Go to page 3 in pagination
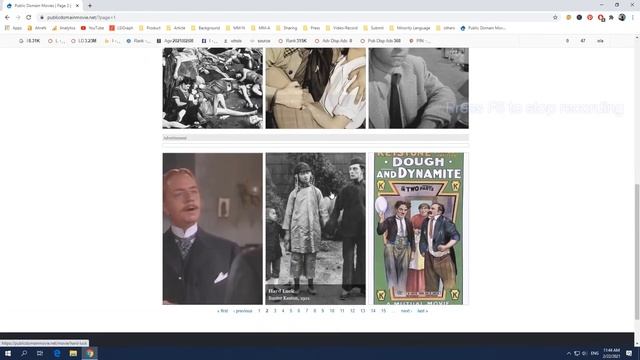This screenshot has height=360, width=640. (x=275, y=311)
